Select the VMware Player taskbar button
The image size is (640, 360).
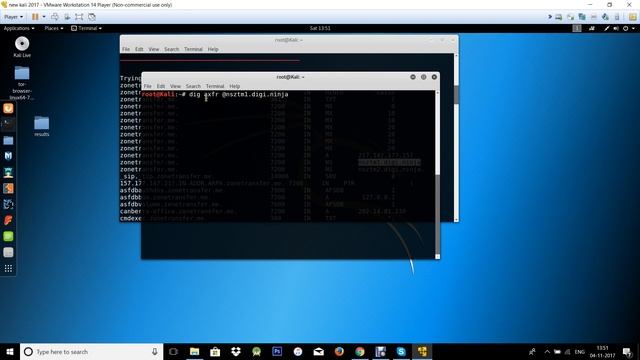pyautogui.click(x=422, y=351)
